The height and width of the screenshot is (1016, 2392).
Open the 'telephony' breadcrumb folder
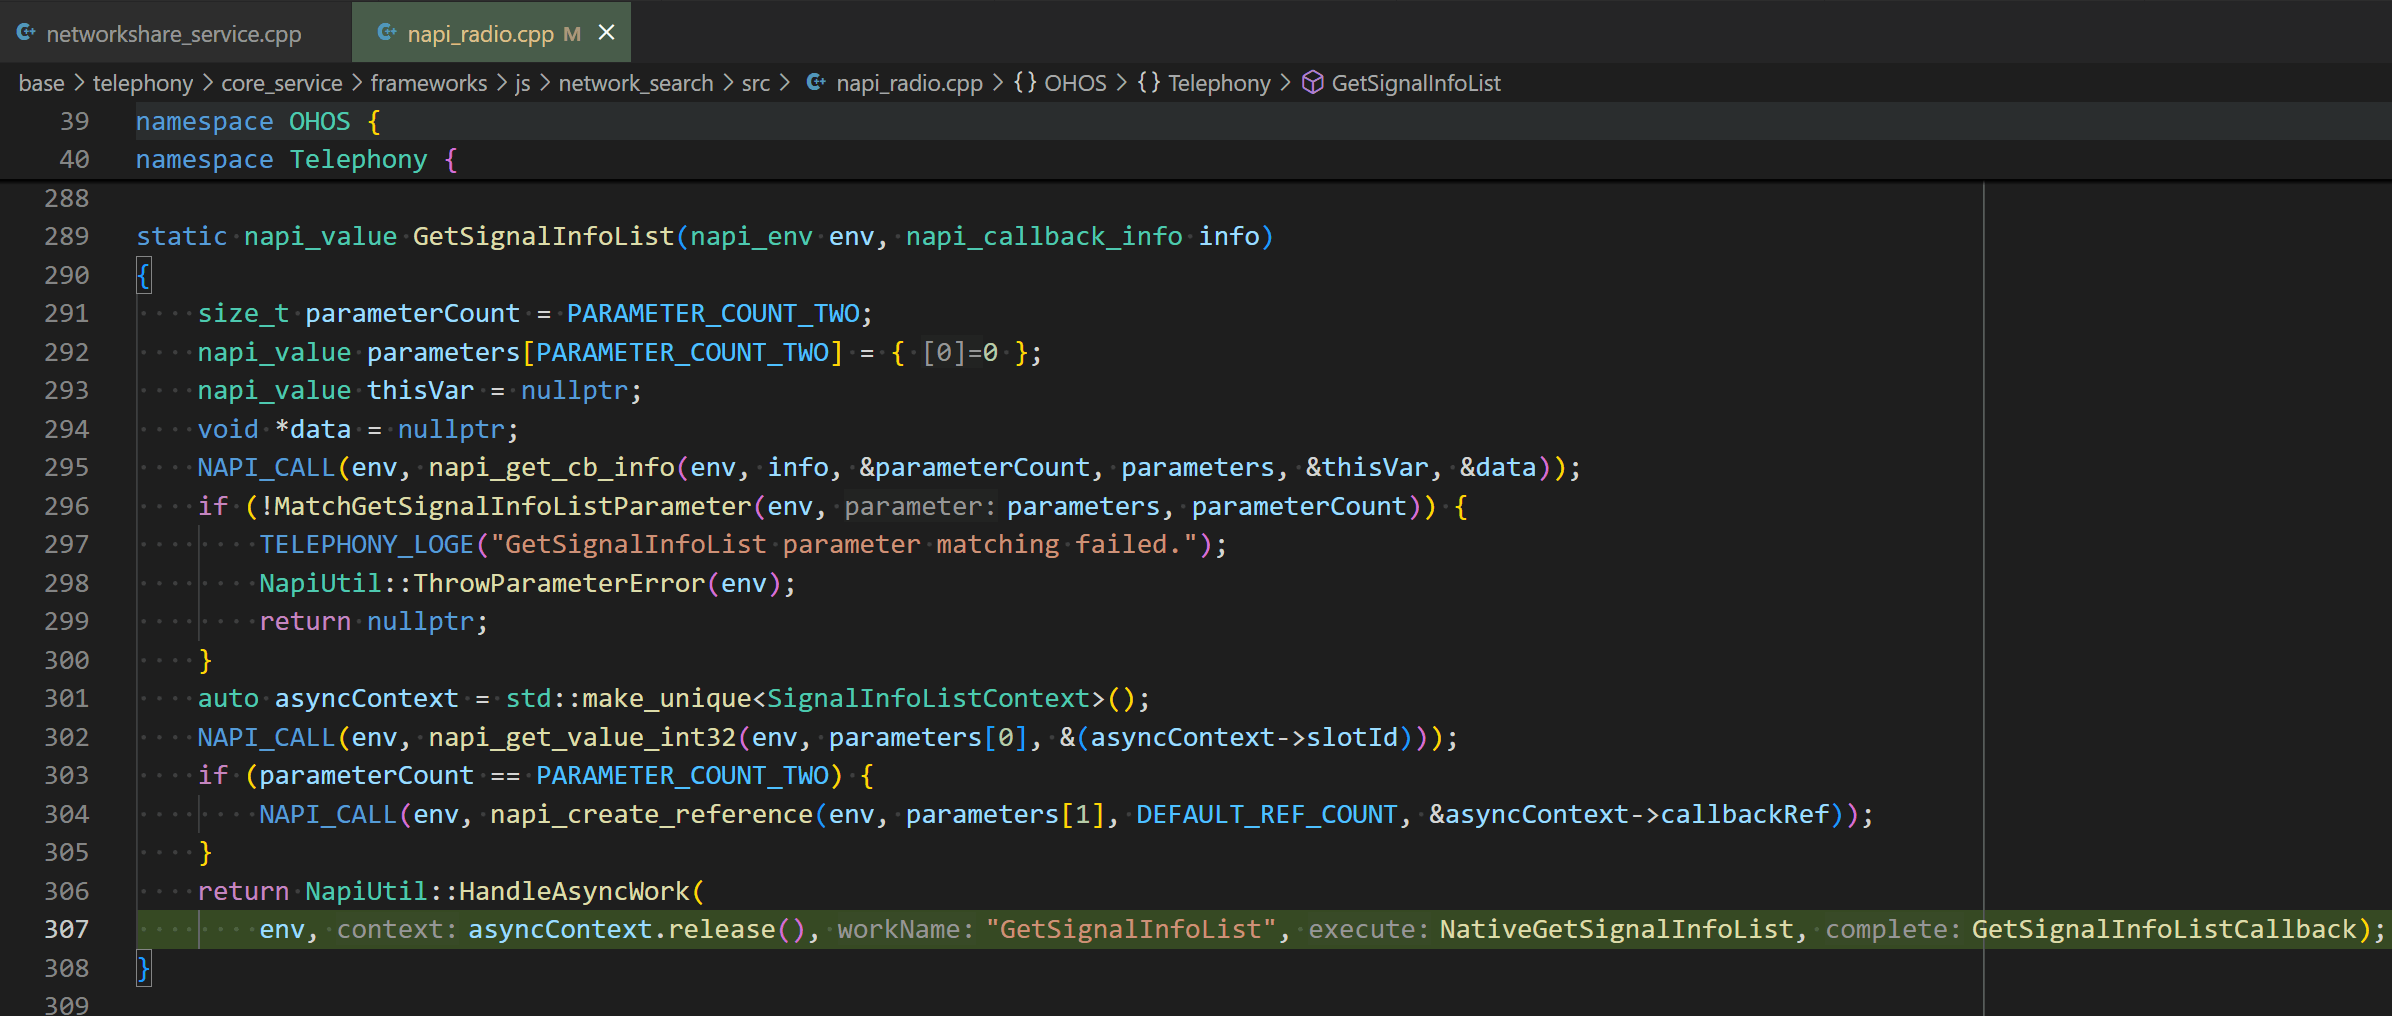pyautogui.click(x=143, y=83)
